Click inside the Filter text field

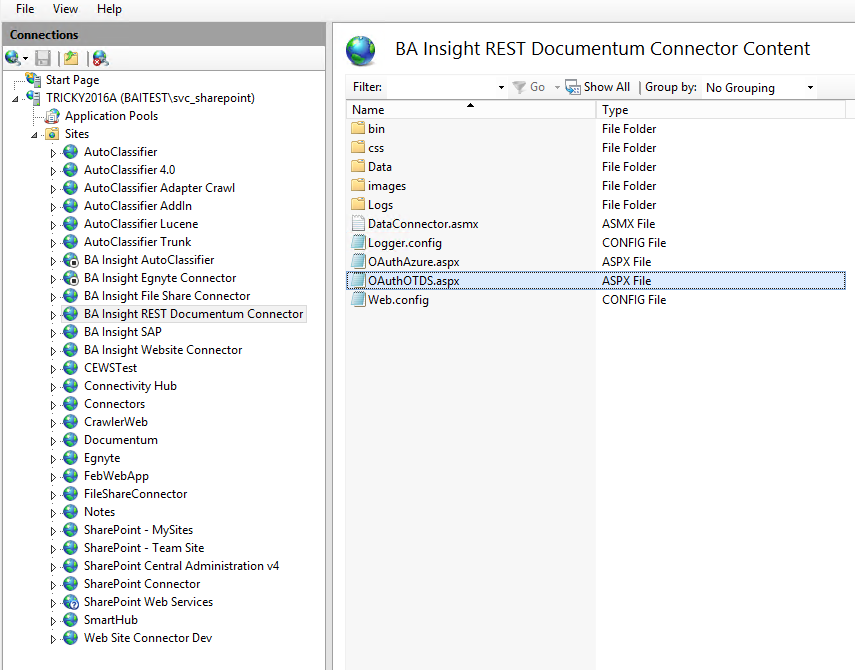tap(440, 88)
